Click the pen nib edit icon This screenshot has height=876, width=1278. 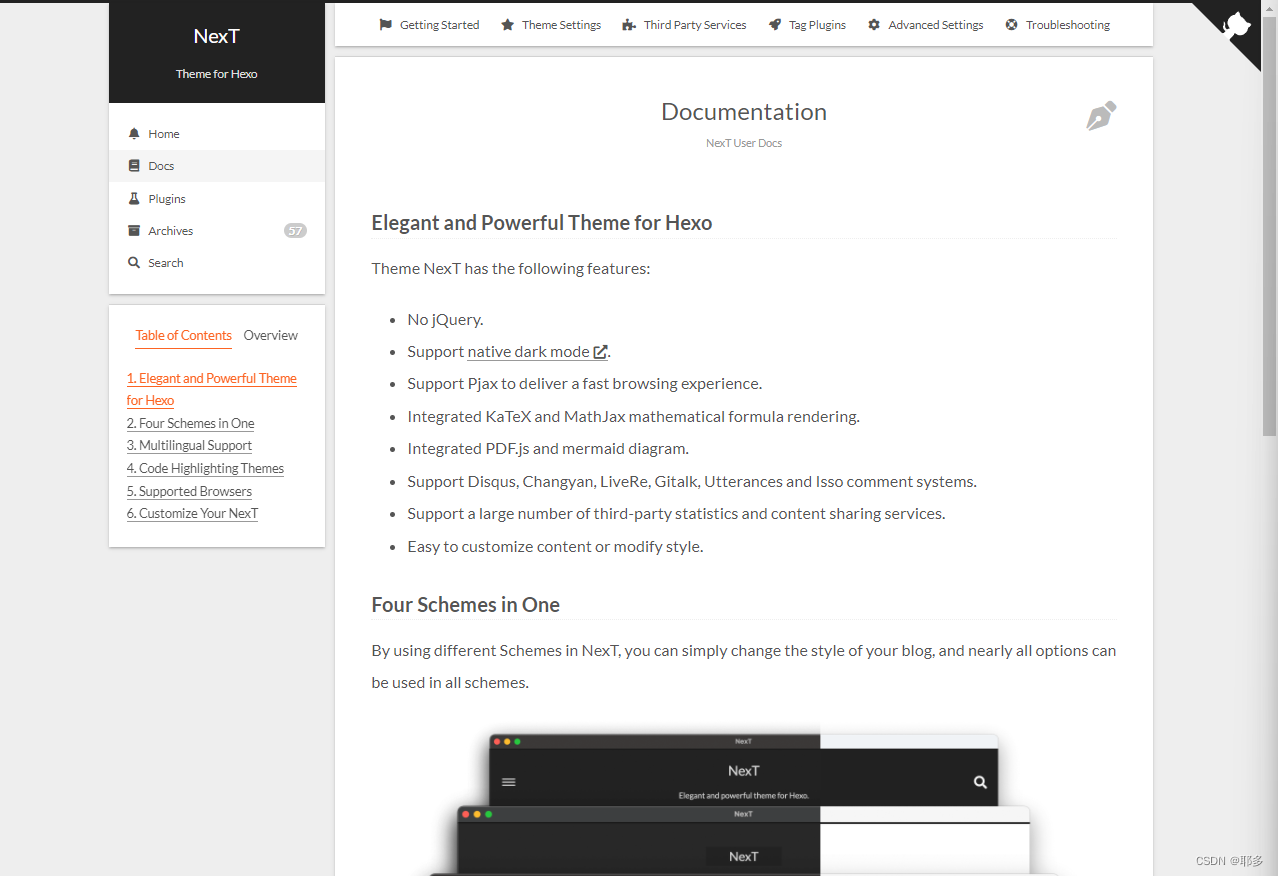(x=1101, y=116)
